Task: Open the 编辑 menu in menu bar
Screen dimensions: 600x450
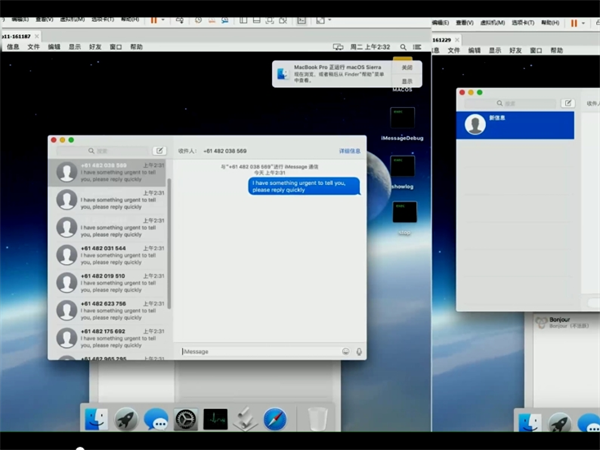Action: point(54,47)
